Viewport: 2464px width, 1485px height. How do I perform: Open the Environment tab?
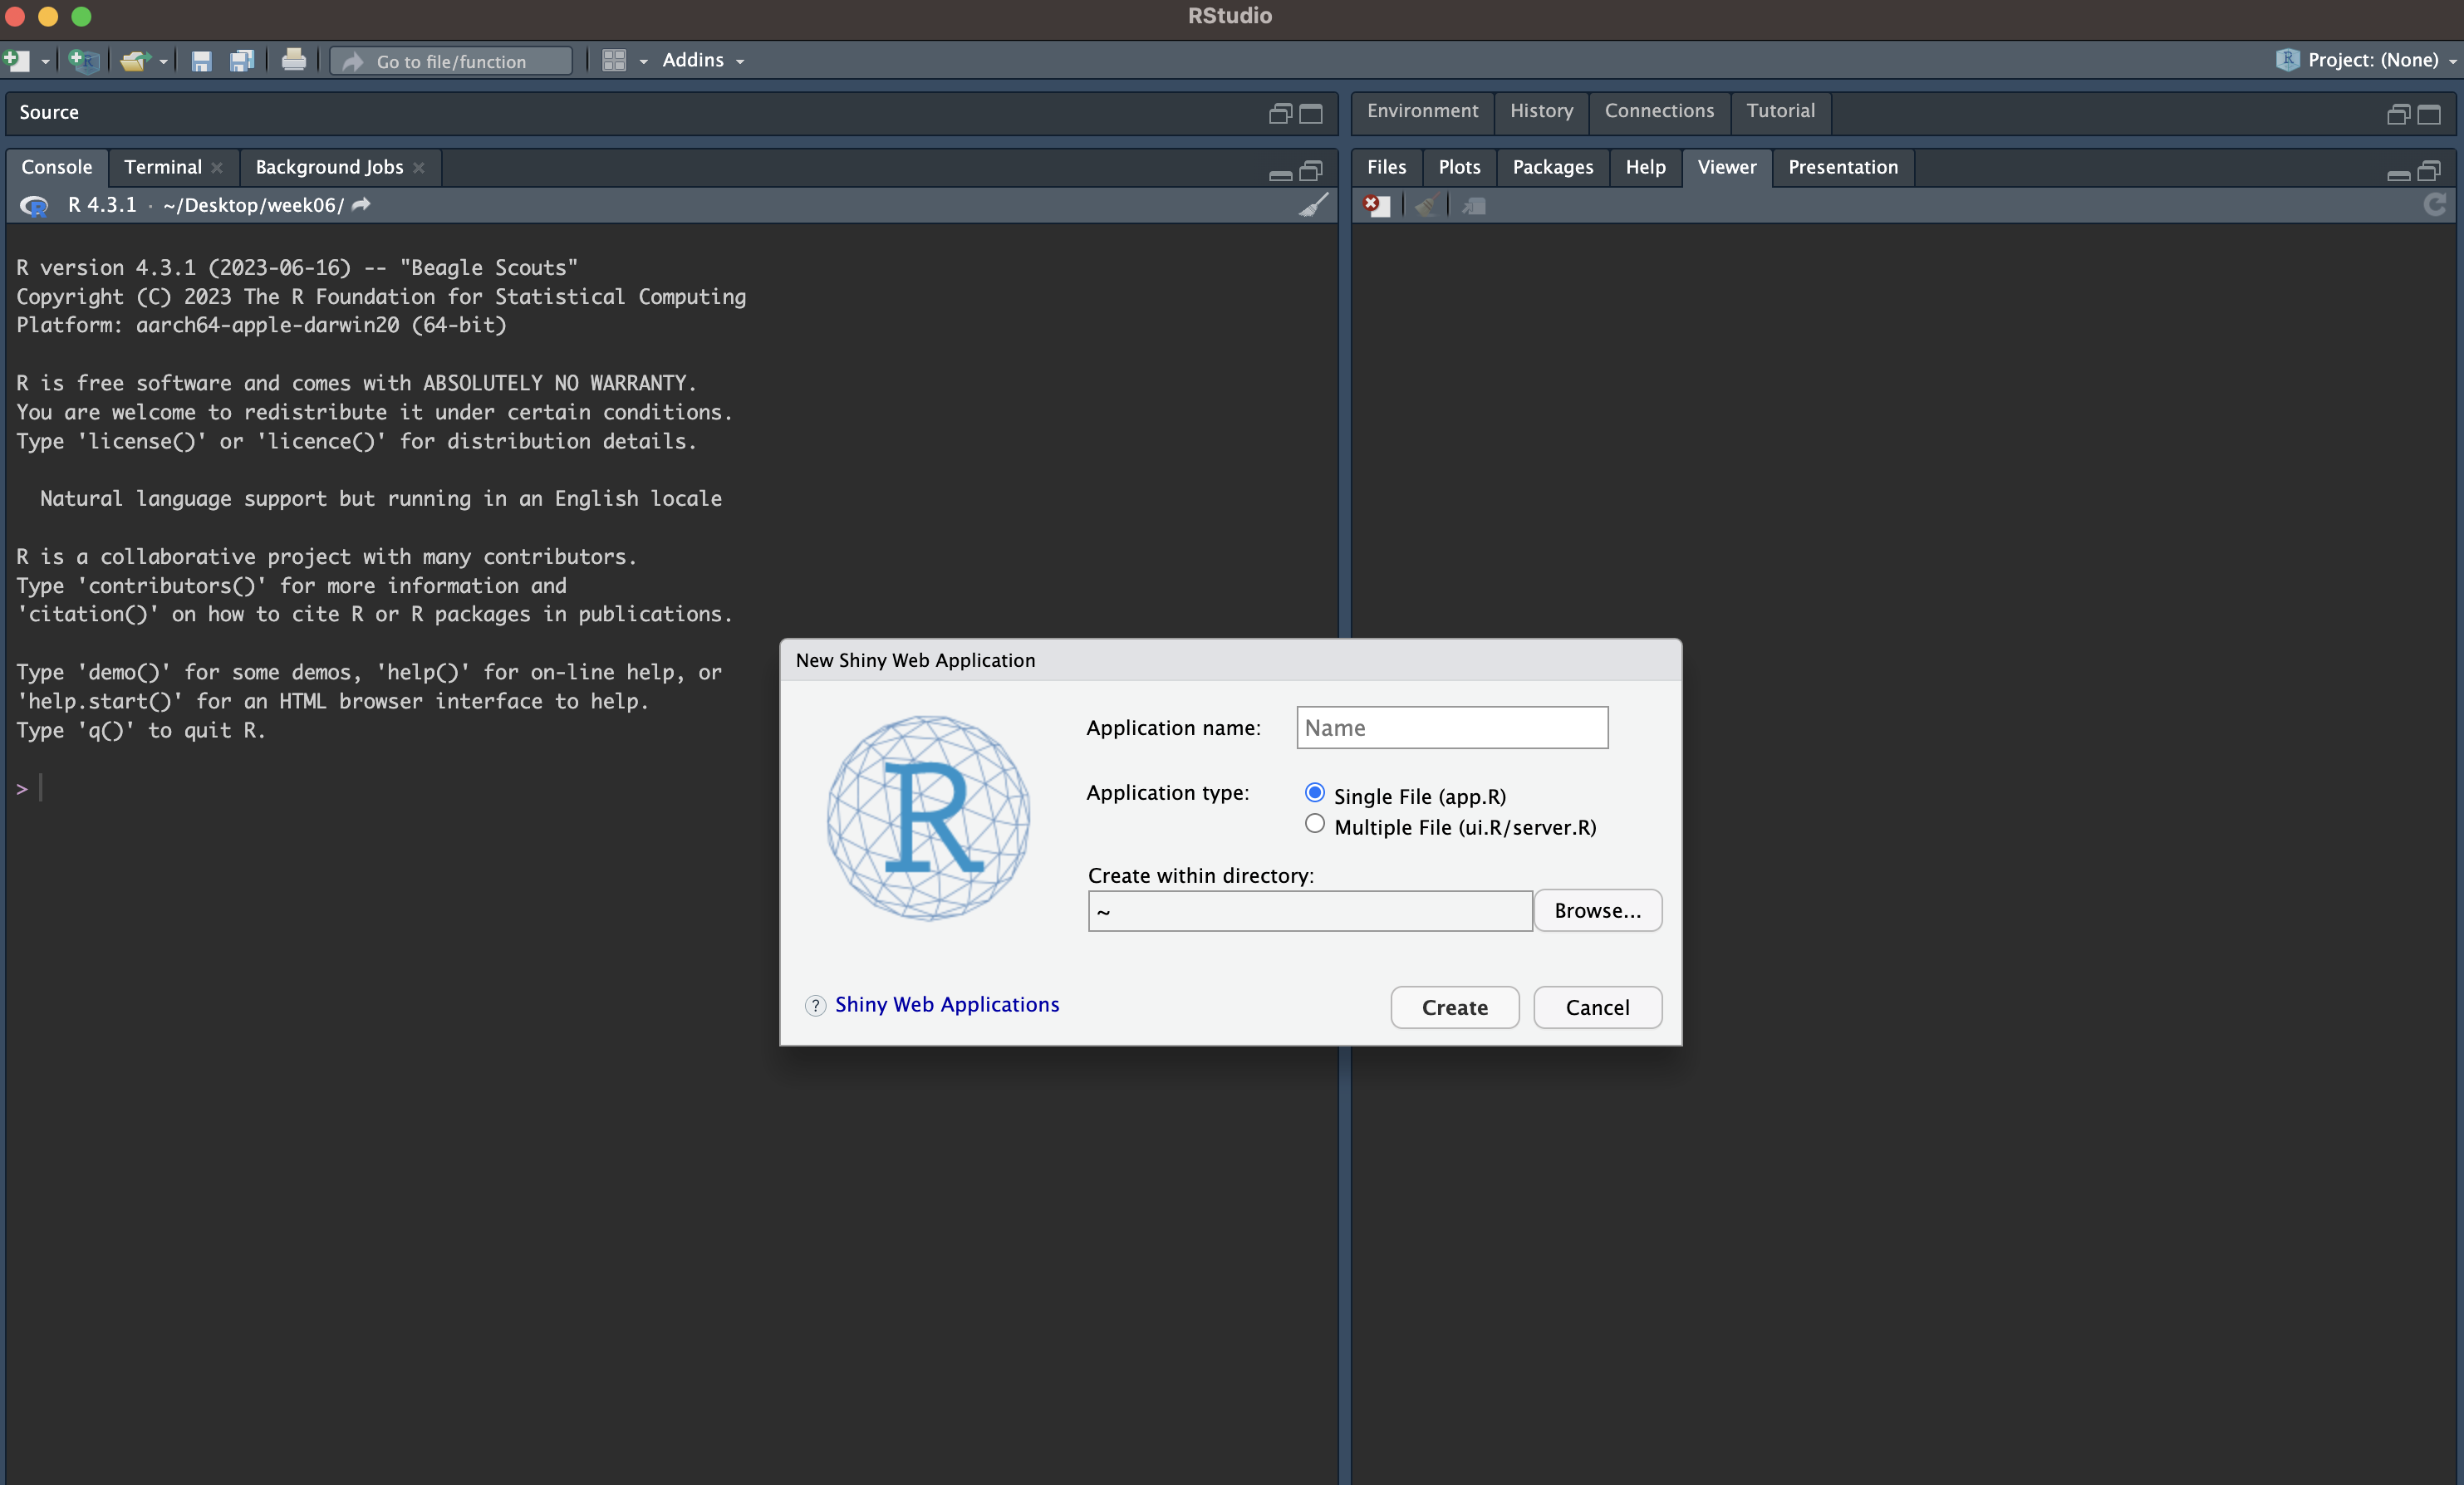[1422, 111]
